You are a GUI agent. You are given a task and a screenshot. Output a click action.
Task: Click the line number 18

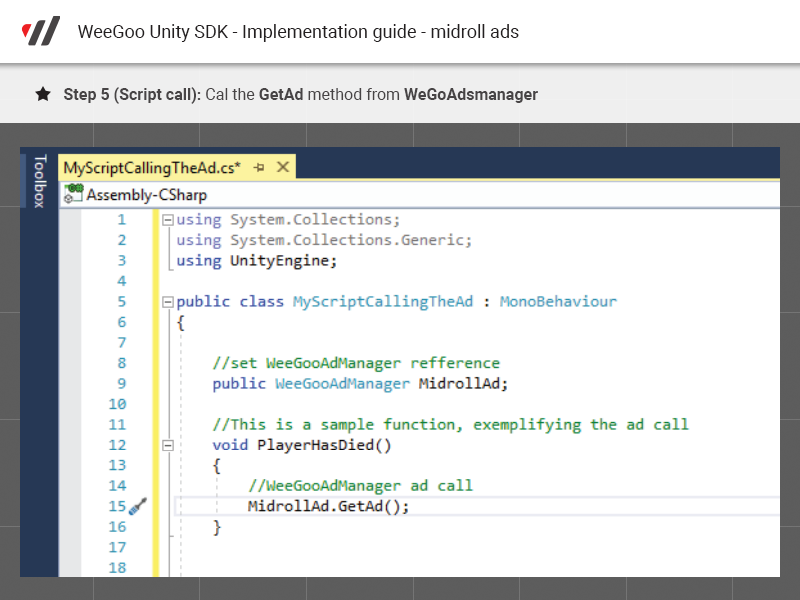point(117,567)
